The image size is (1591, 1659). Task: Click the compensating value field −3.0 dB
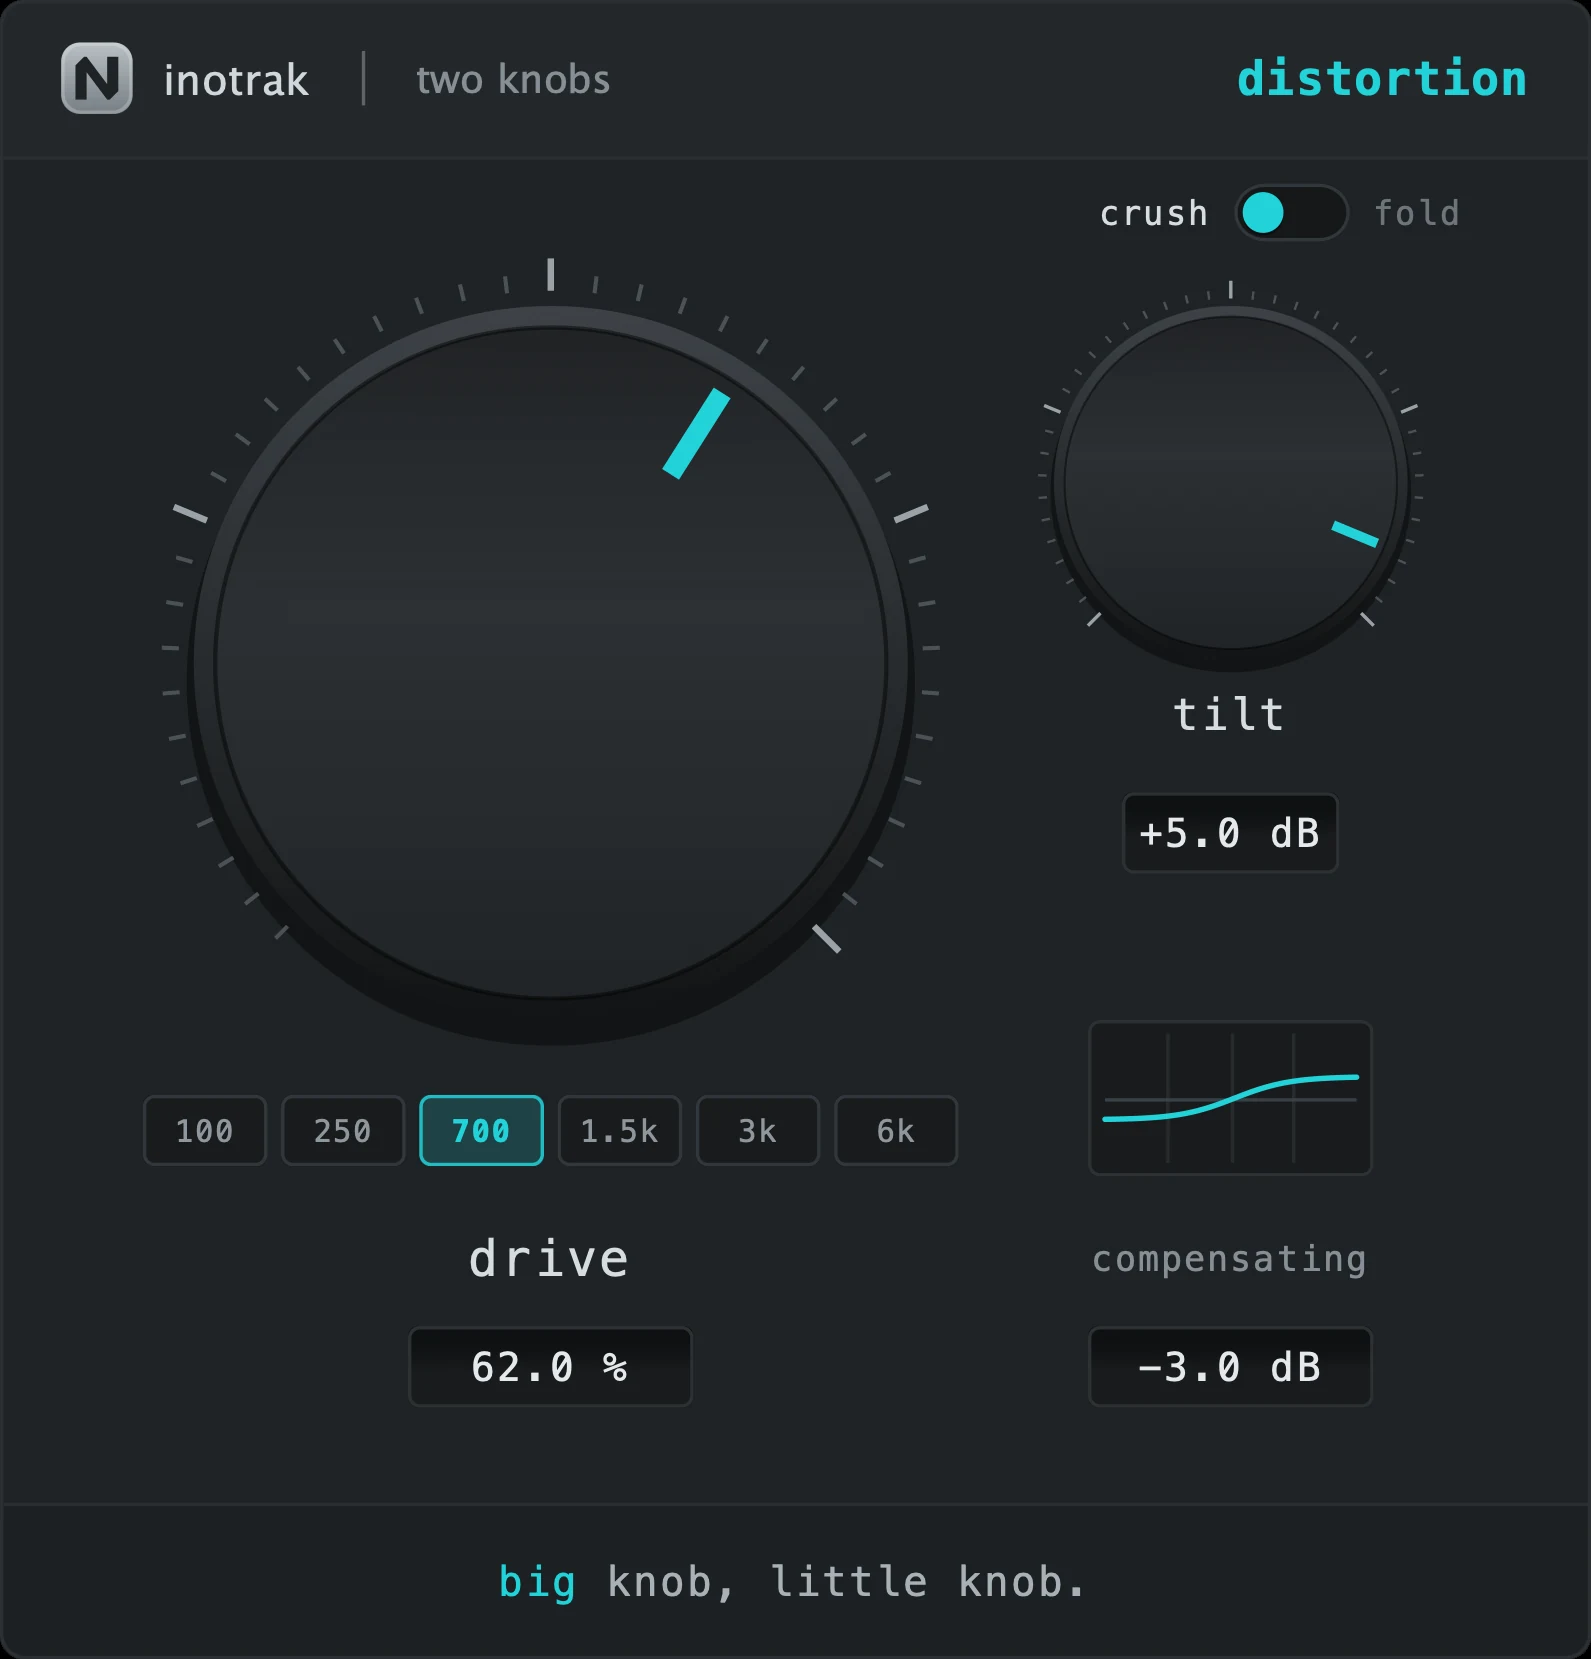1230,1367
